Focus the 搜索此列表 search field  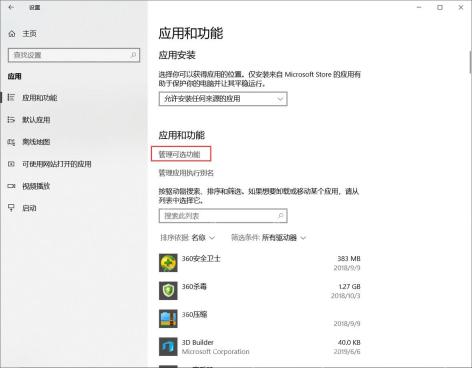[223, 216]
